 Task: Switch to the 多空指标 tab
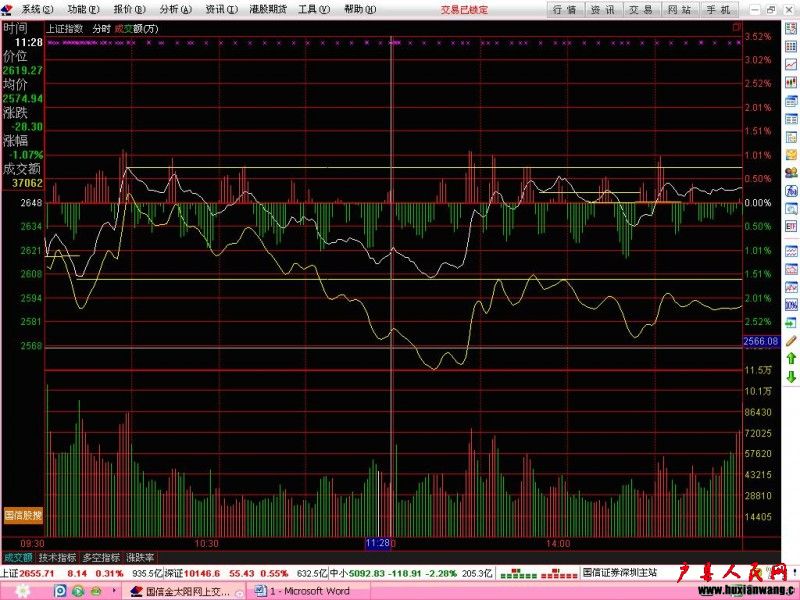point(102,558)
